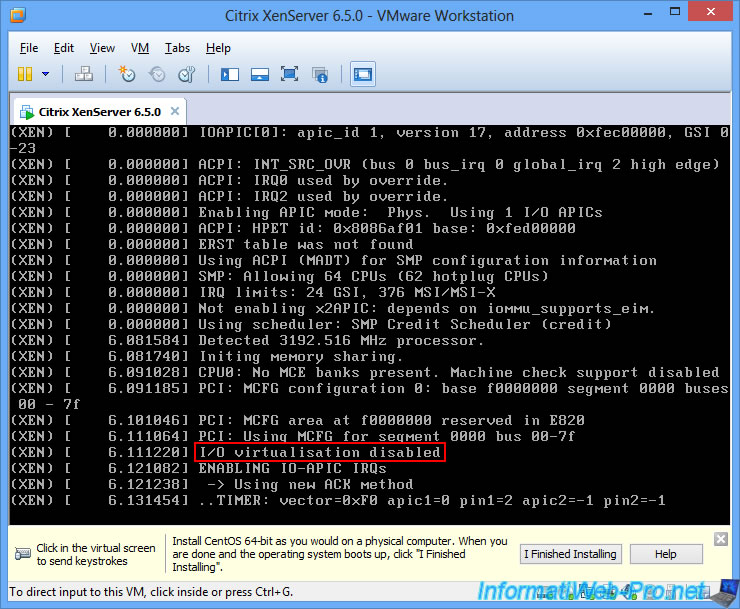The image size is (740, 609).
Task: Click the Help button in install bar
Action: [x=665, y=554]
